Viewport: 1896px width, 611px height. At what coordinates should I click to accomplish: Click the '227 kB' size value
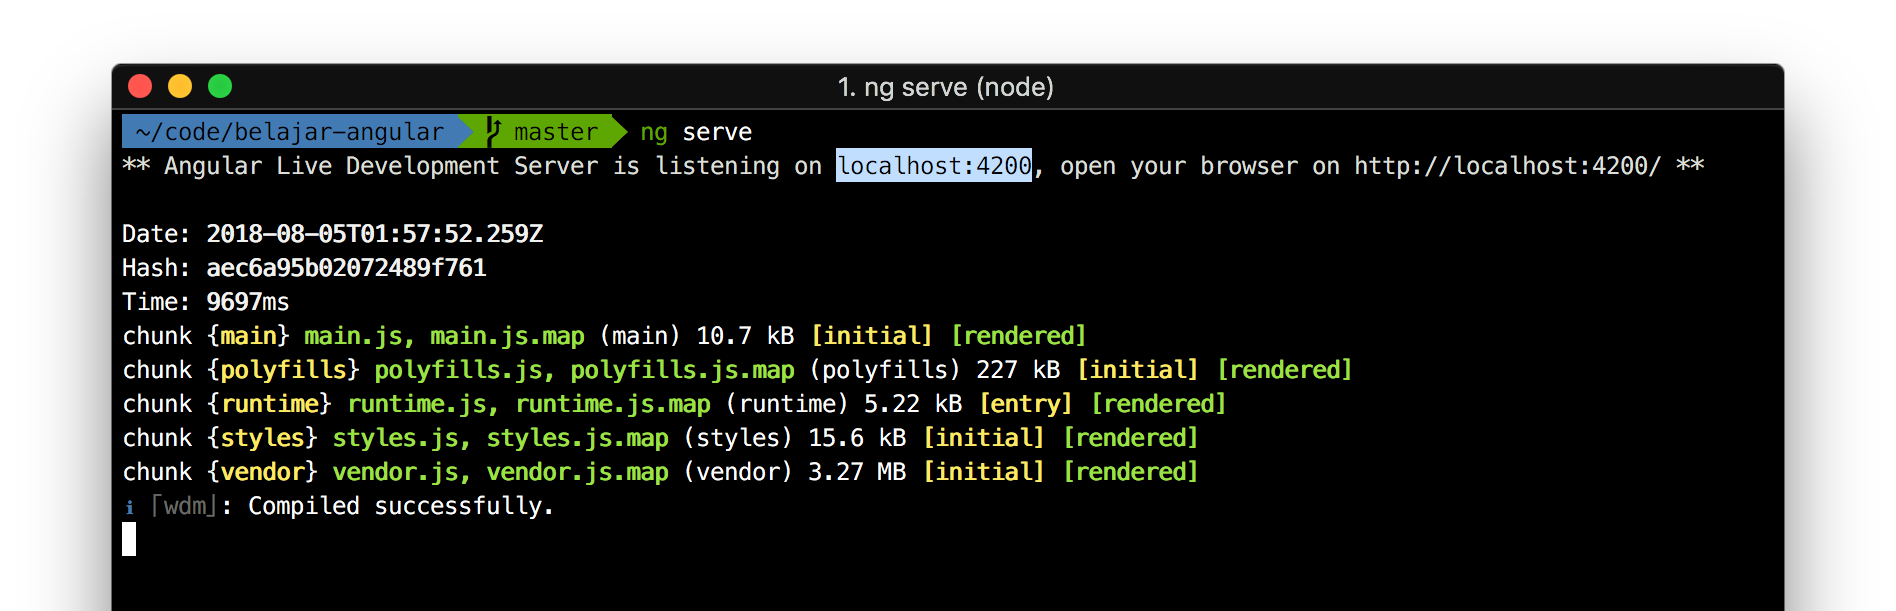(x=1018, y=370)
